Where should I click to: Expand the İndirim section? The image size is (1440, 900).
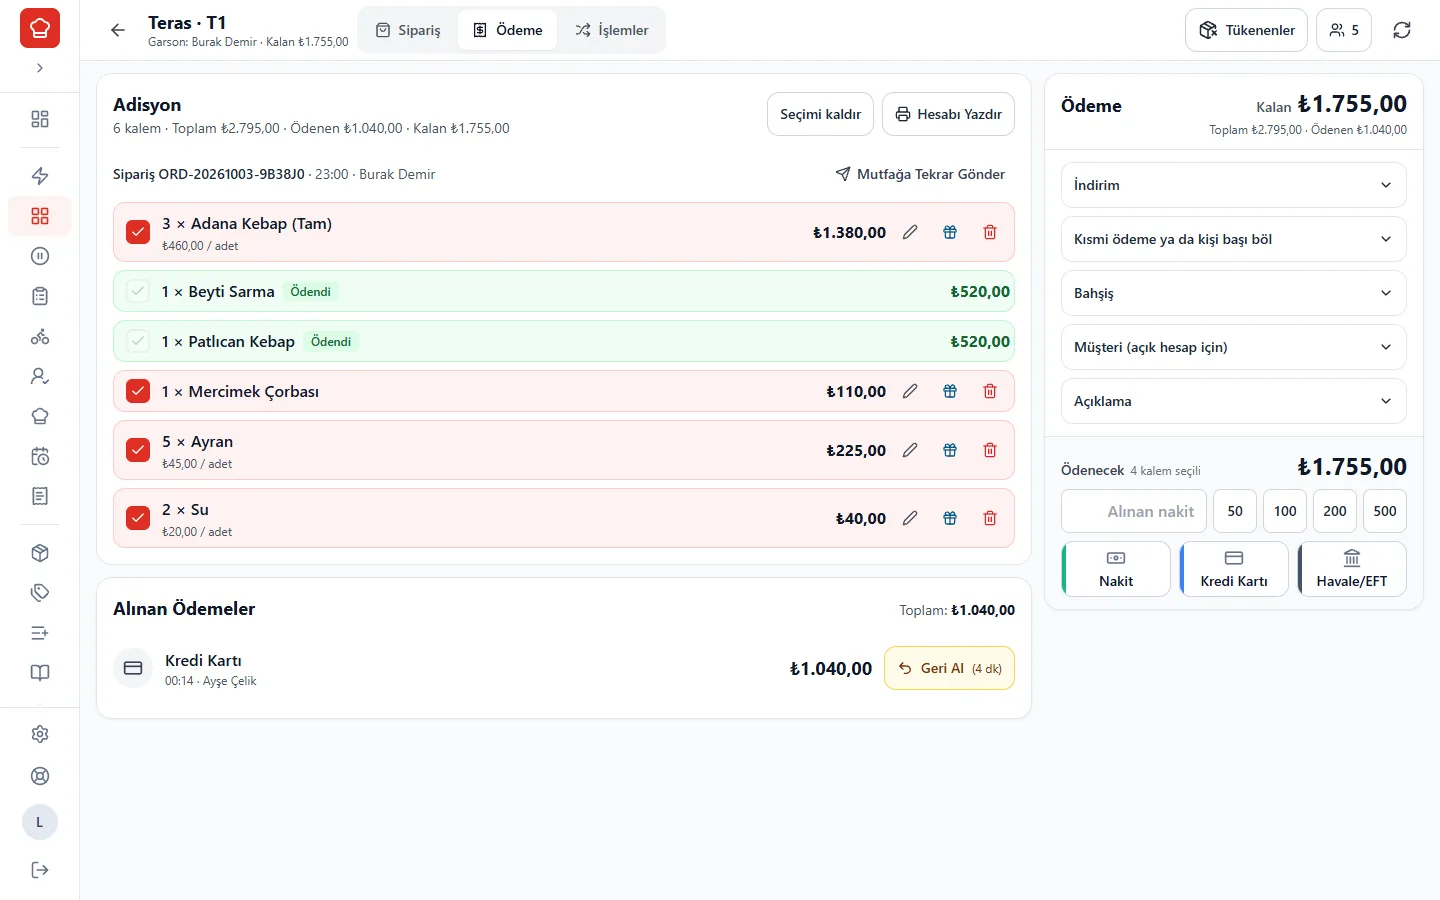point(1233,185)
